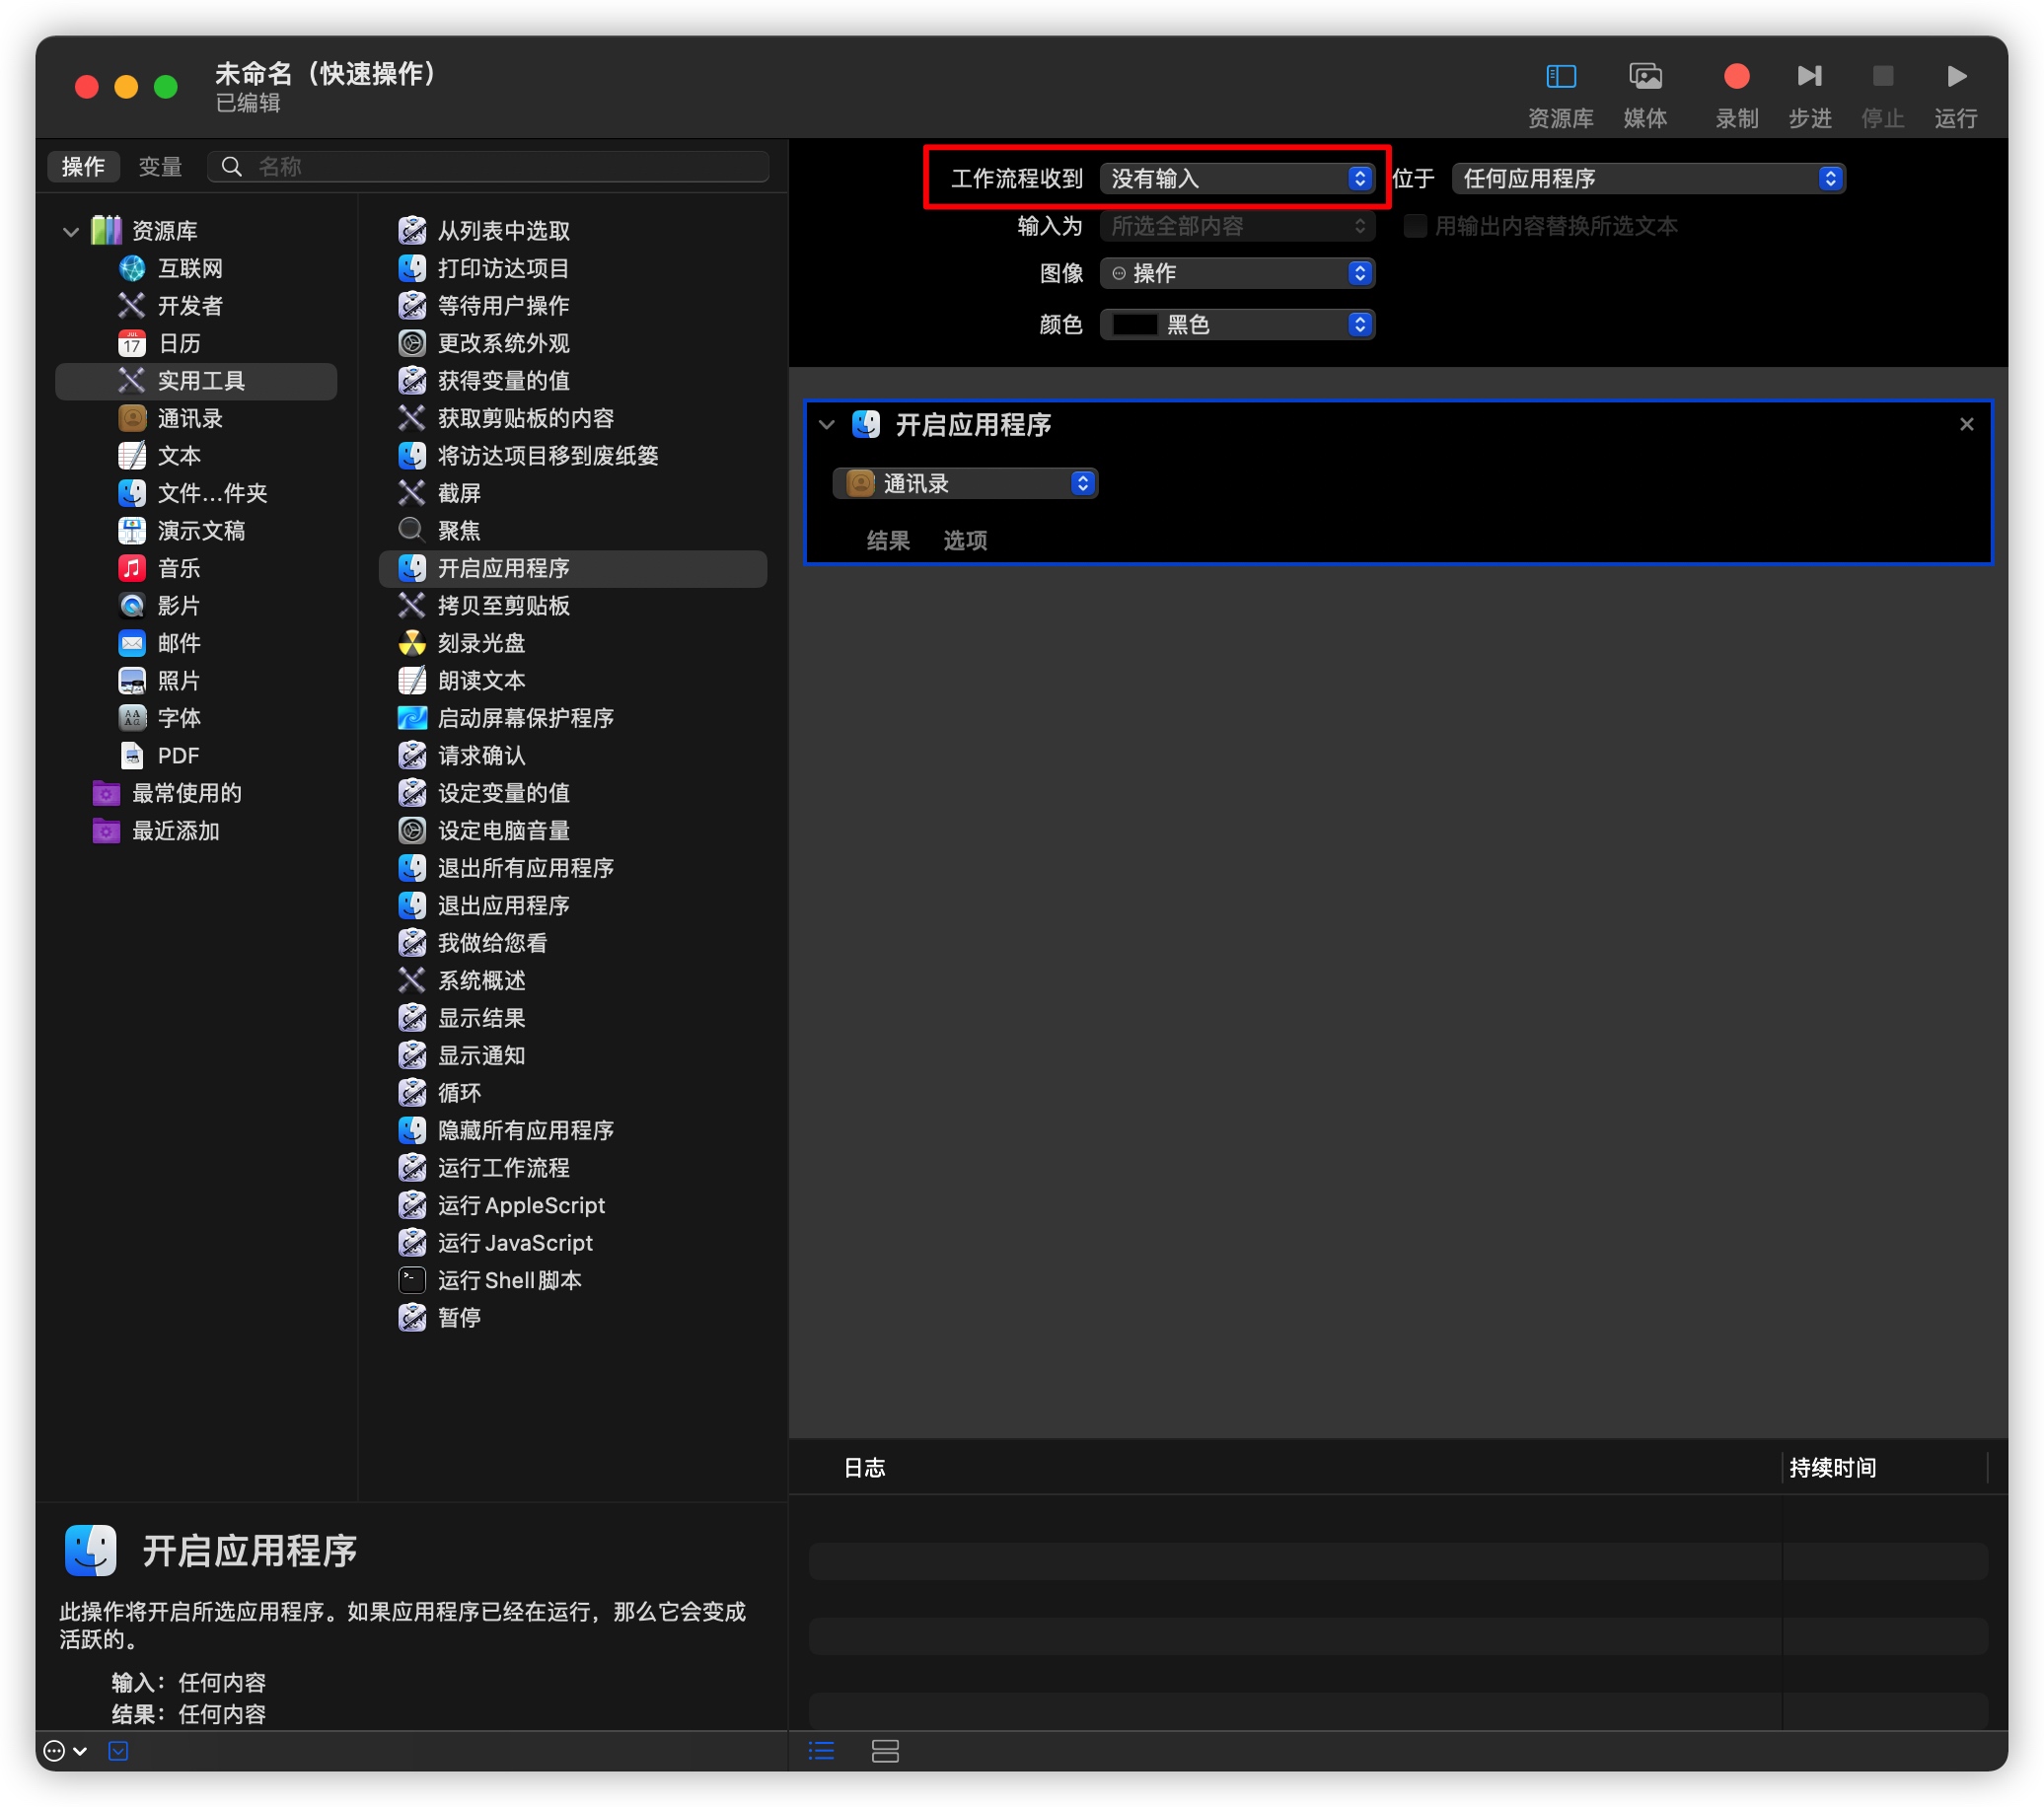Image resolution: width=2044 pixels, height=1807 pixels.
Task: Click the red Record (录制) toolbar button
Action: pyautogui.click(x=1736, y=77)
